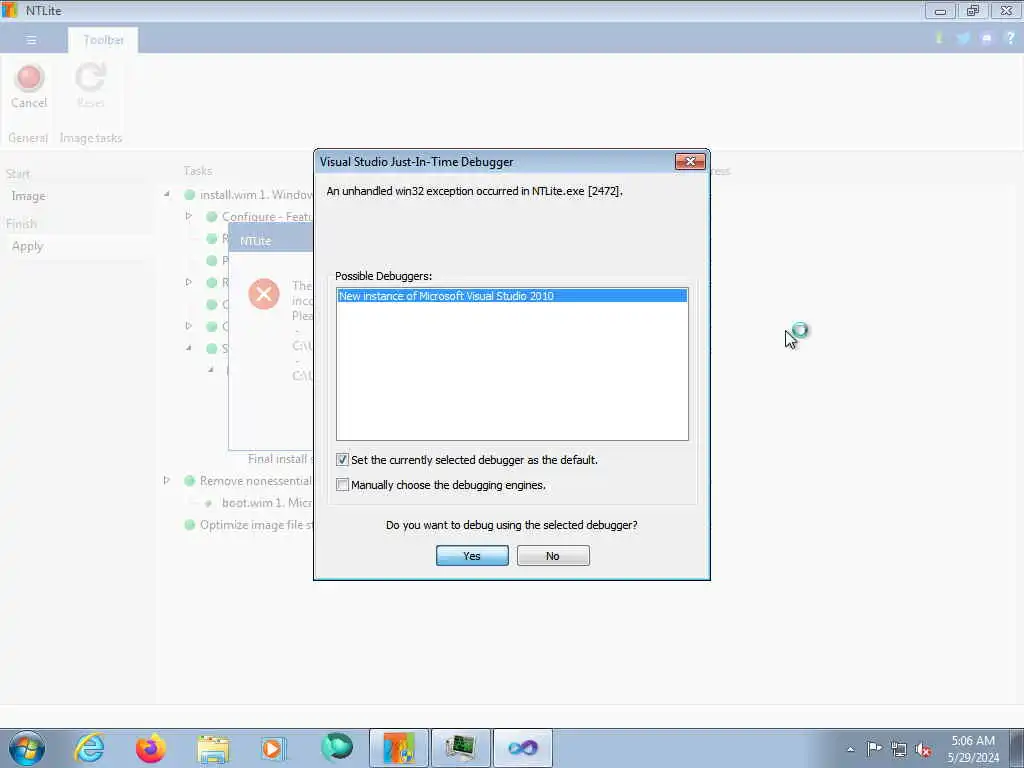Screen dimensions: 1024x768
Task: Switch to the Toolbar tab
Action: [x=103, y=40]
